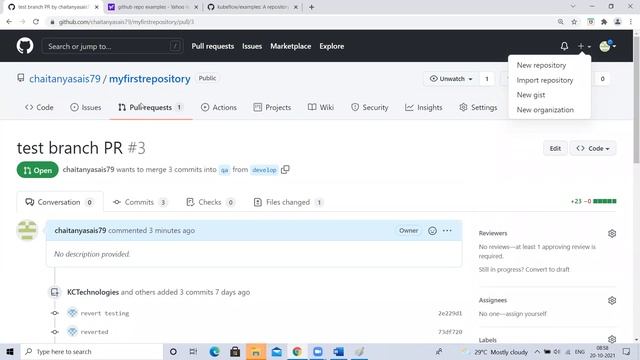The height and width of the screenshot is (360, 640).
Task: Open Pull requests in top navigation
Action: [x=213, y=46]
